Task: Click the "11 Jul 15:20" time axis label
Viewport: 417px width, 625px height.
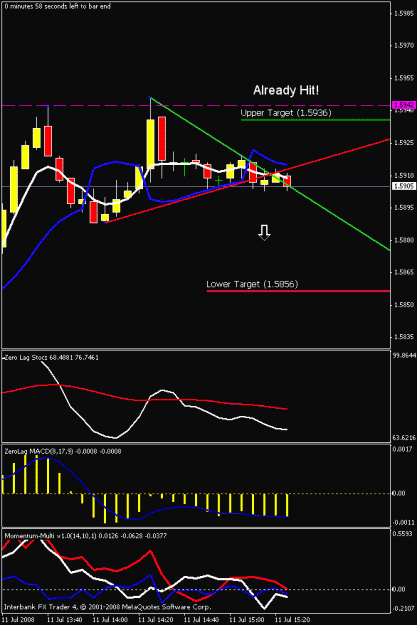Action: (x=292, y=620)
